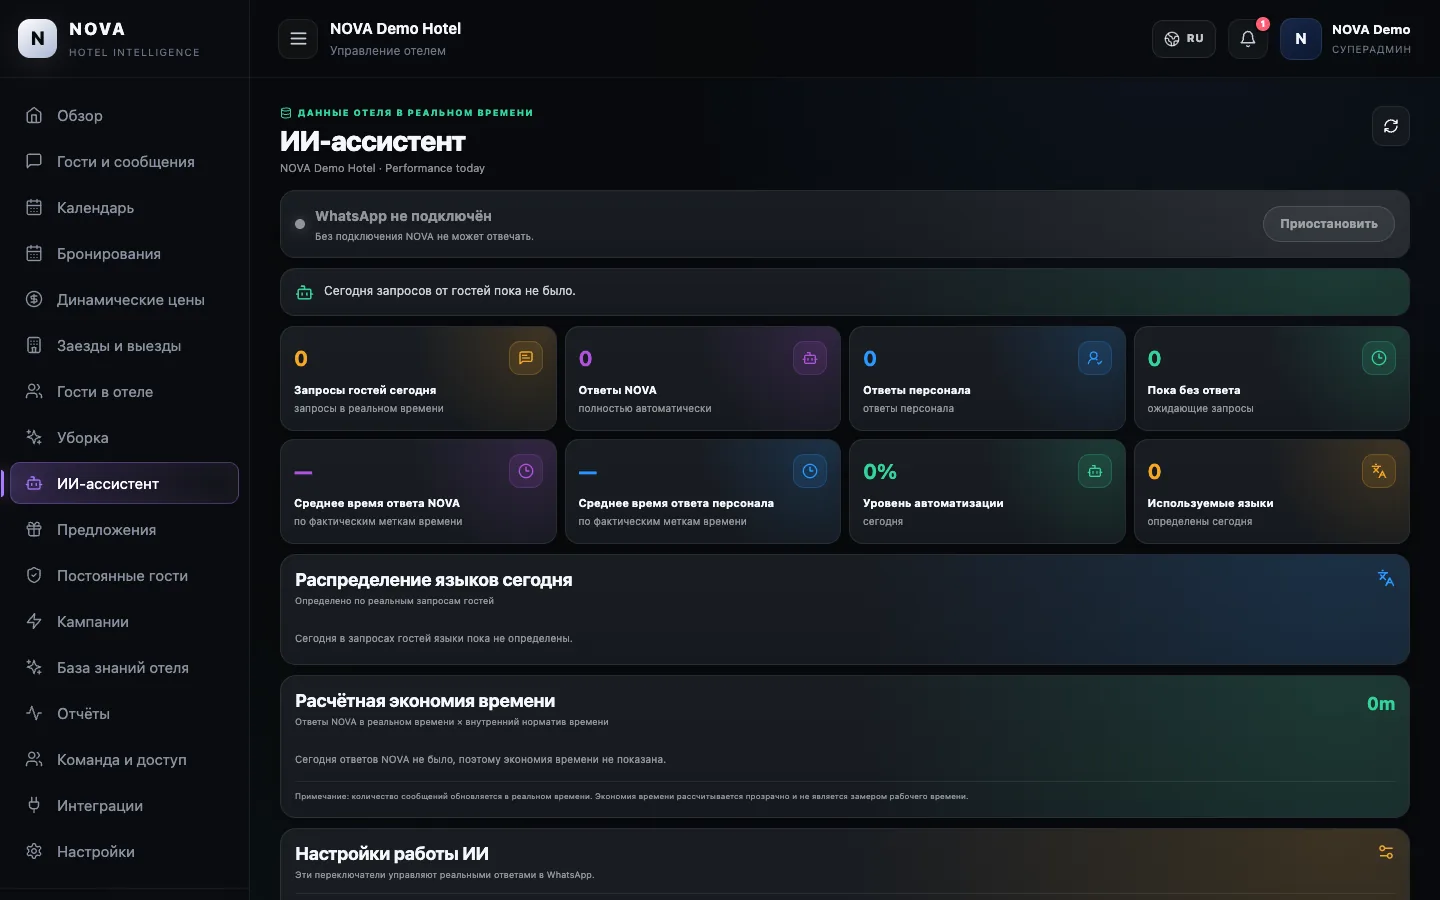Open Постоянные гости
This screenshot has height=900, width=1440.
point(124,576)
